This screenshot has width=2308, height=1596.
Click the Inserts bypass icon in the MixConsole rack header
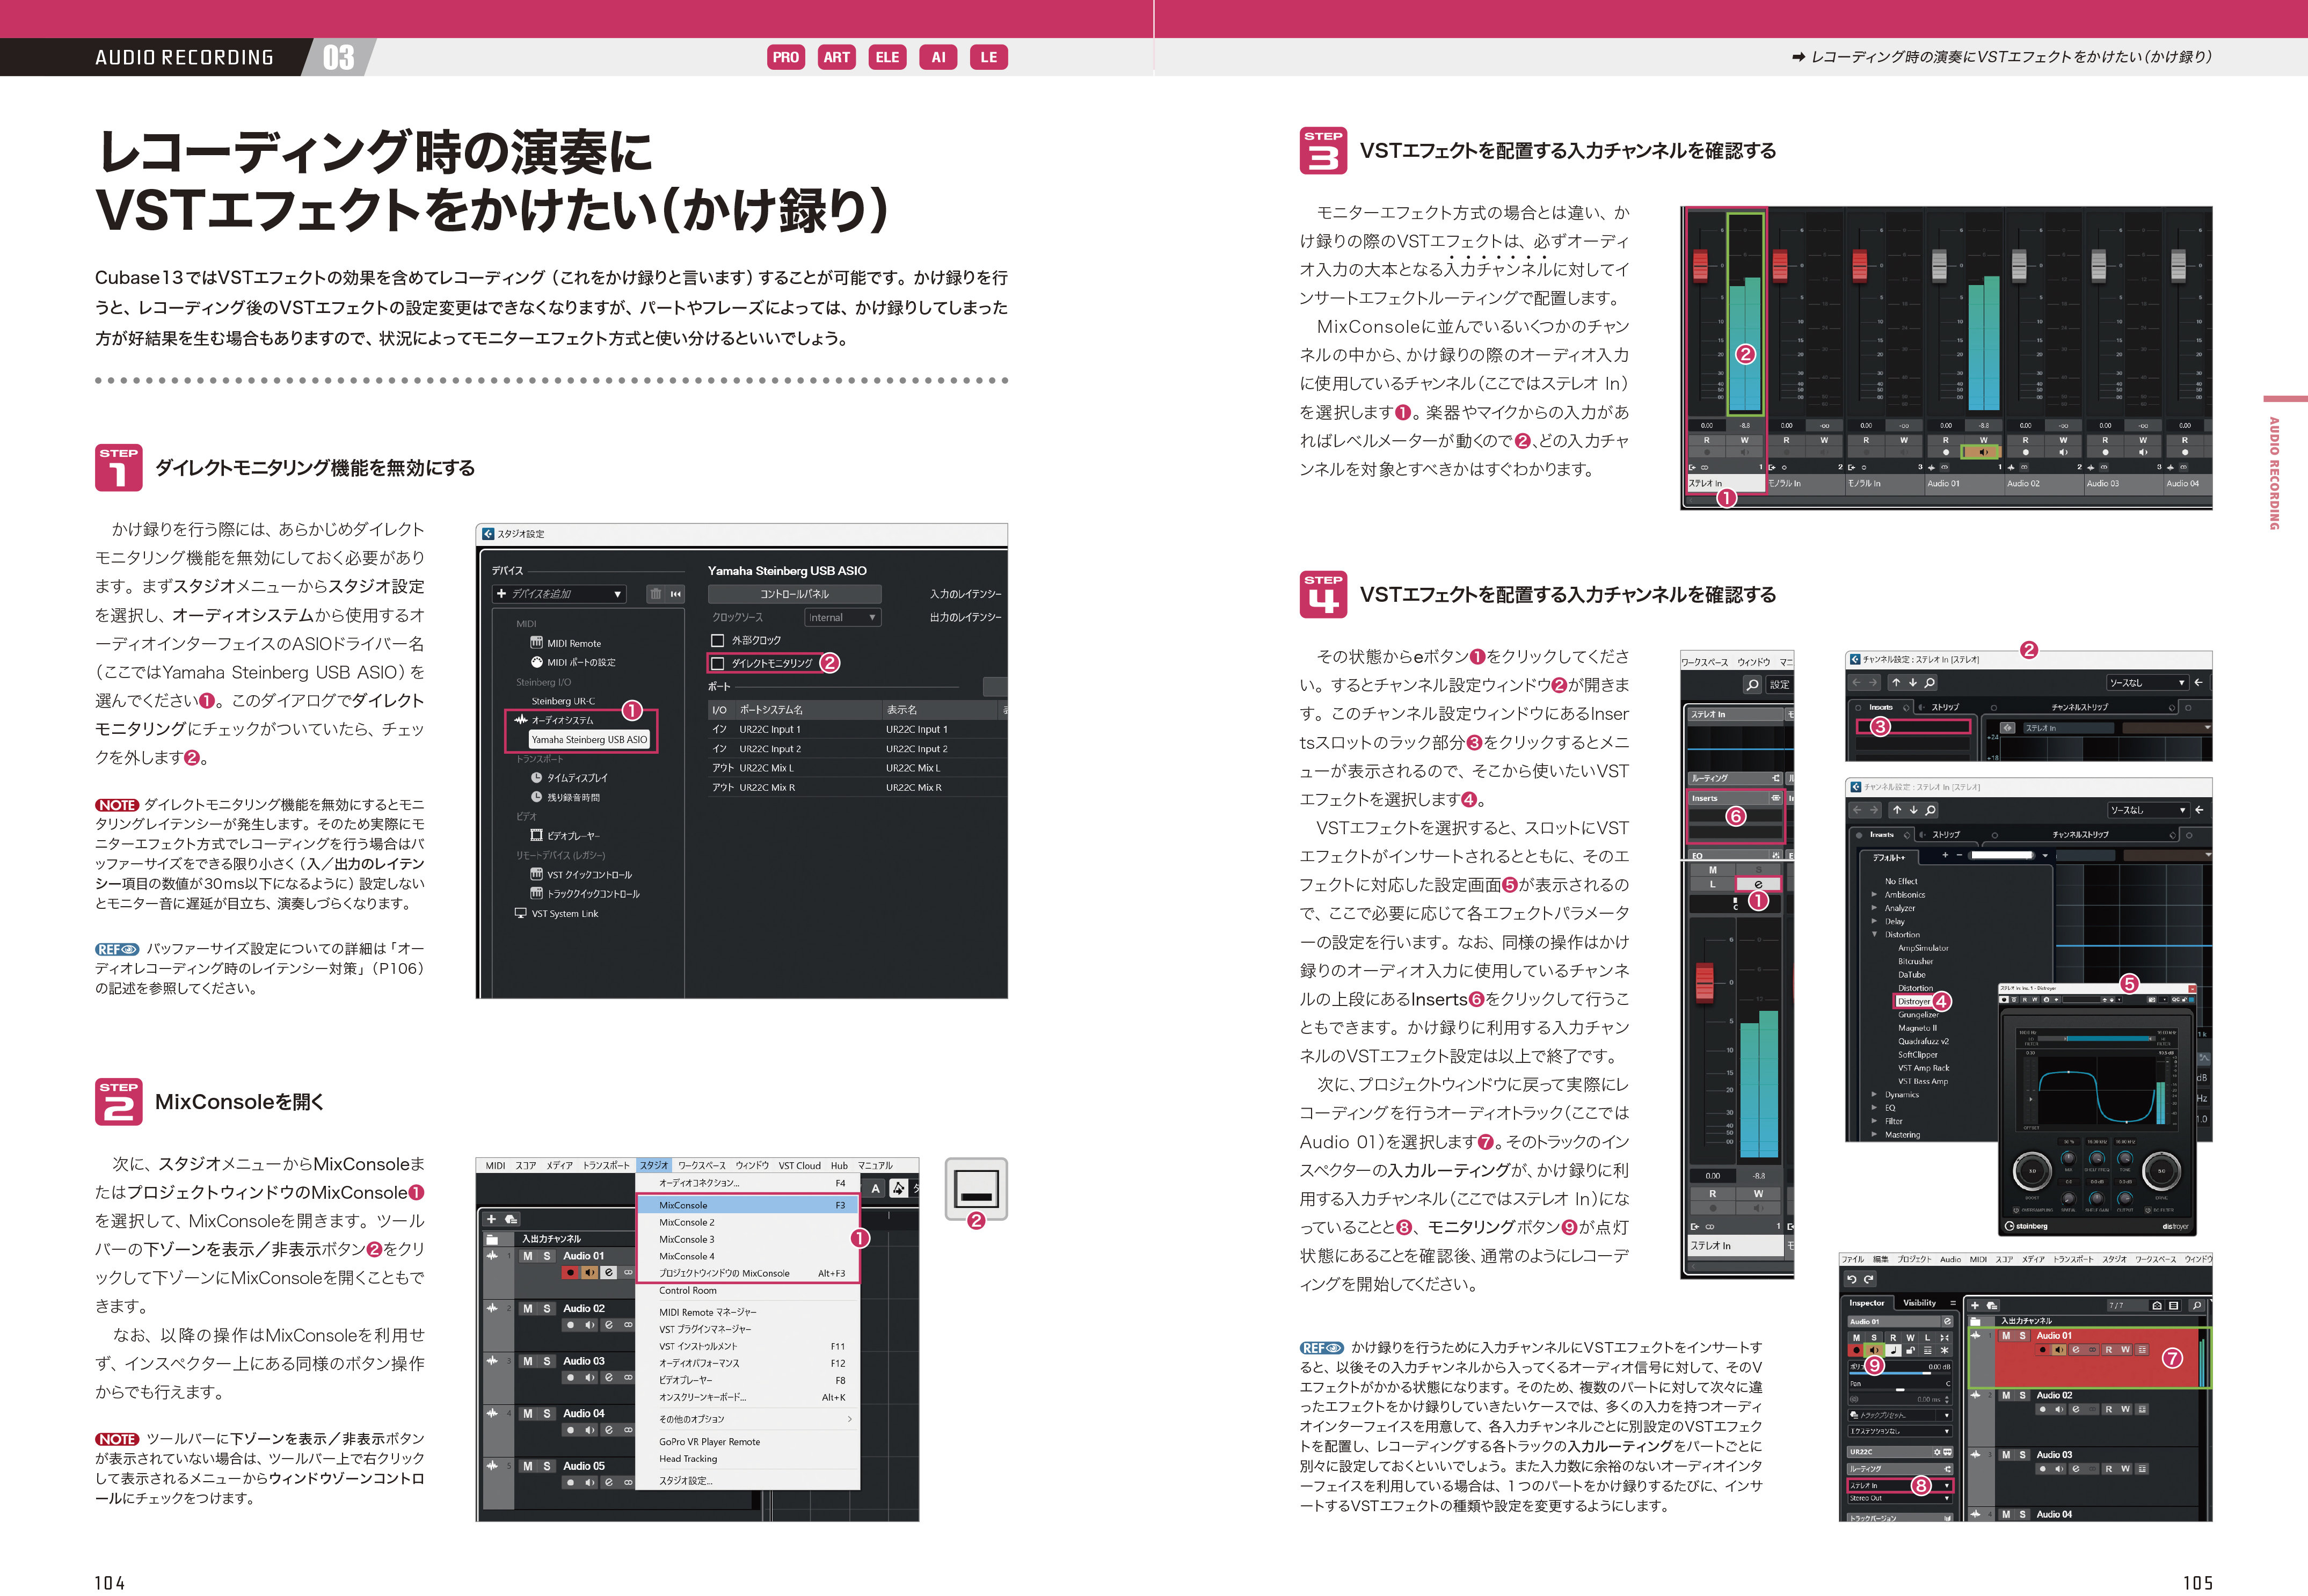[1776, 798]
